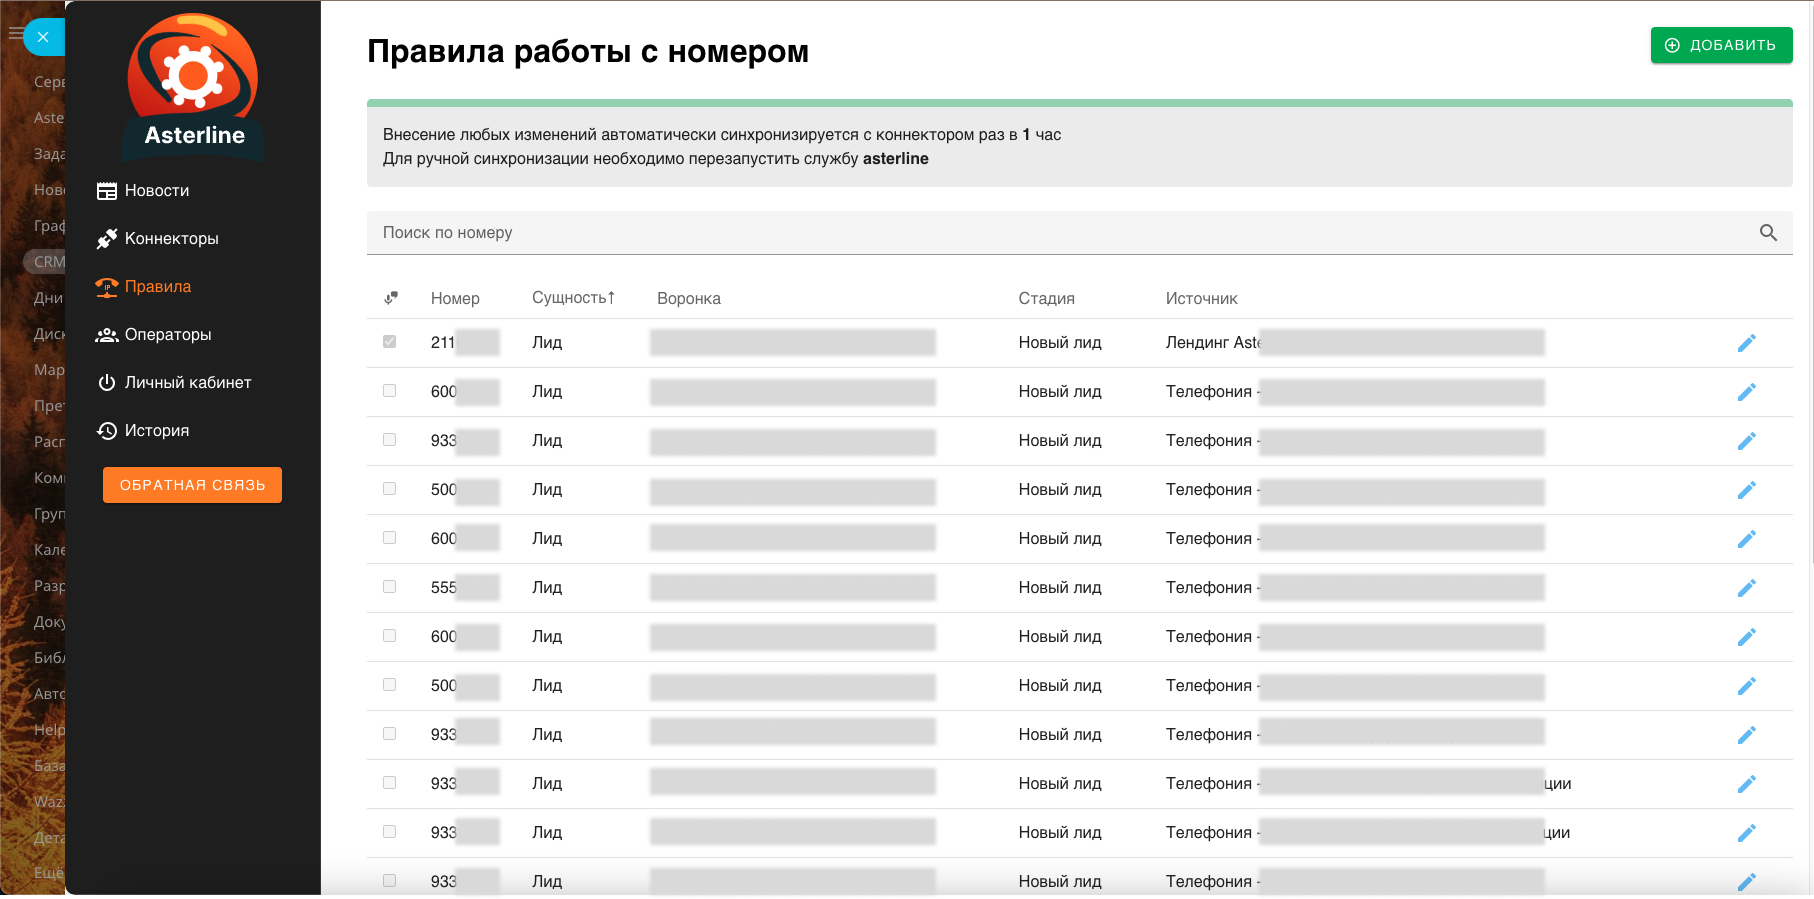Screen dimensions: 1814x899
Task: Click number 211 in the table
Action: click(x=443, y=343)
